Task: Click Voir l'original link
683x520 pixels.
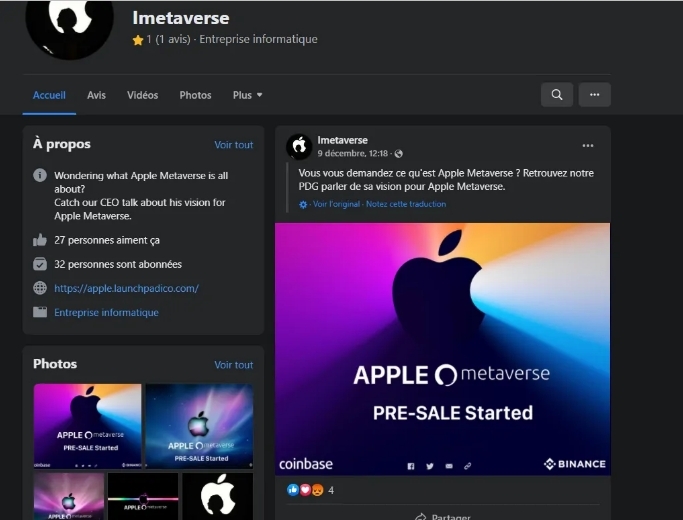Action: click(337, 204)
